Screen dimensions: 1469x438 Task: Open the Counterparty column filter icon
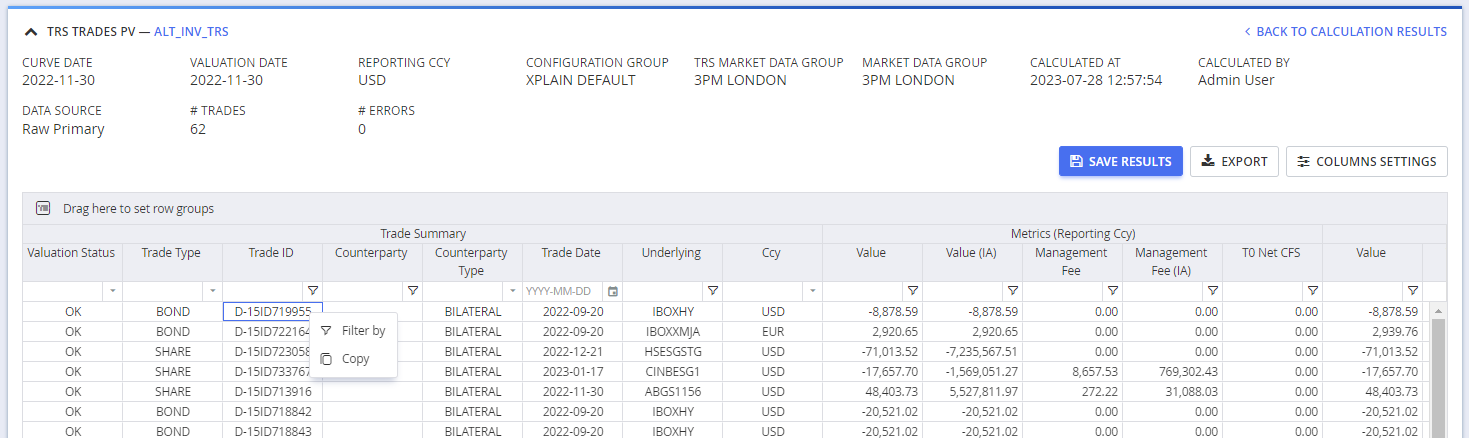point(412,291)
